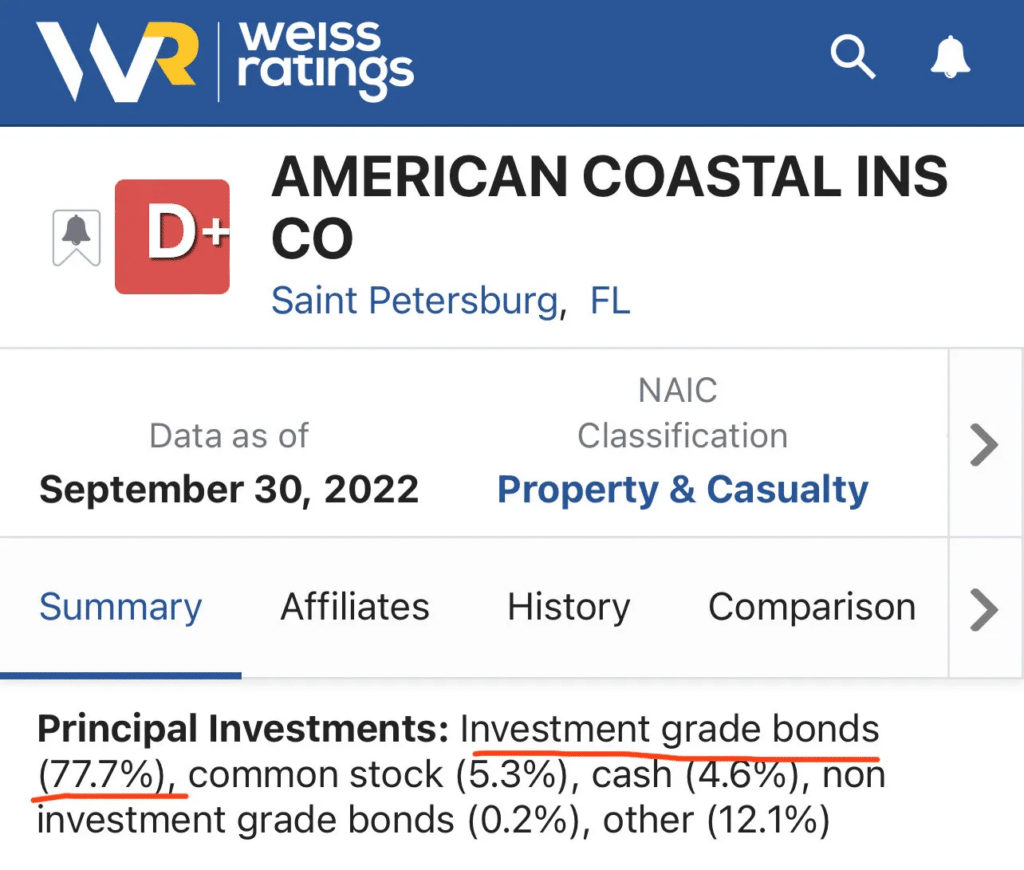Open notifications bell in header
The image size is (1024, 870).
950,57
